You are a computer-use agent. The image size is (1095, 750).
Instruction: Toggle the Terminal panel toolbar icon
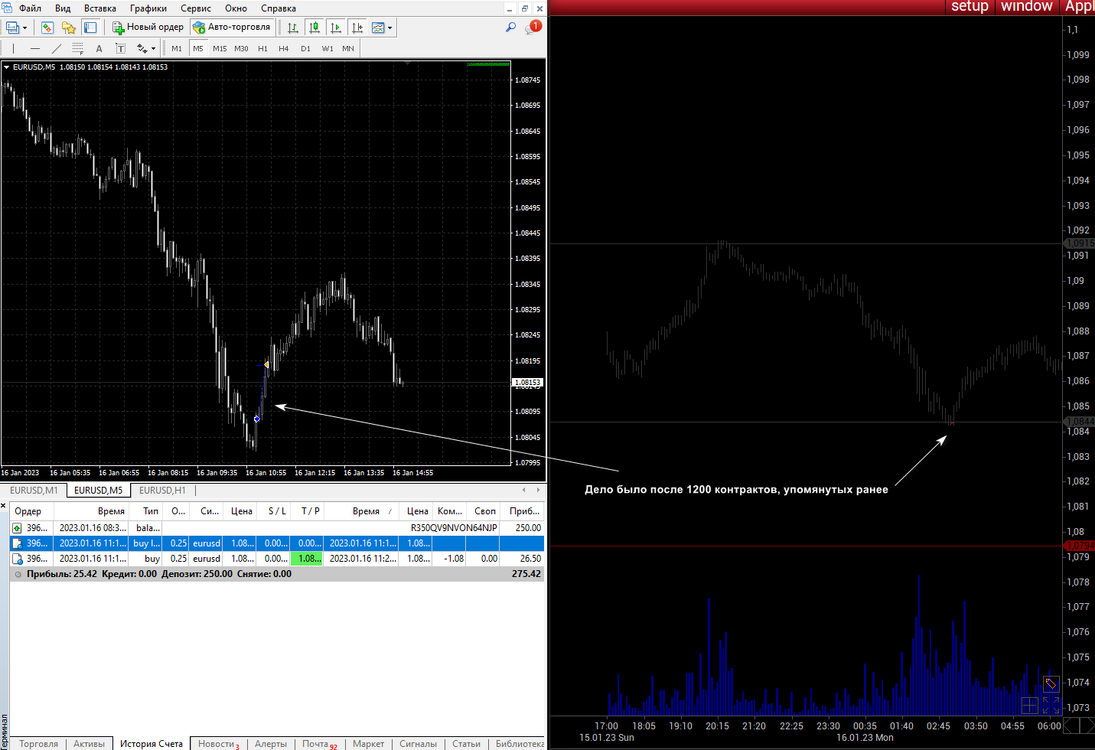click(x=90, y=28)
